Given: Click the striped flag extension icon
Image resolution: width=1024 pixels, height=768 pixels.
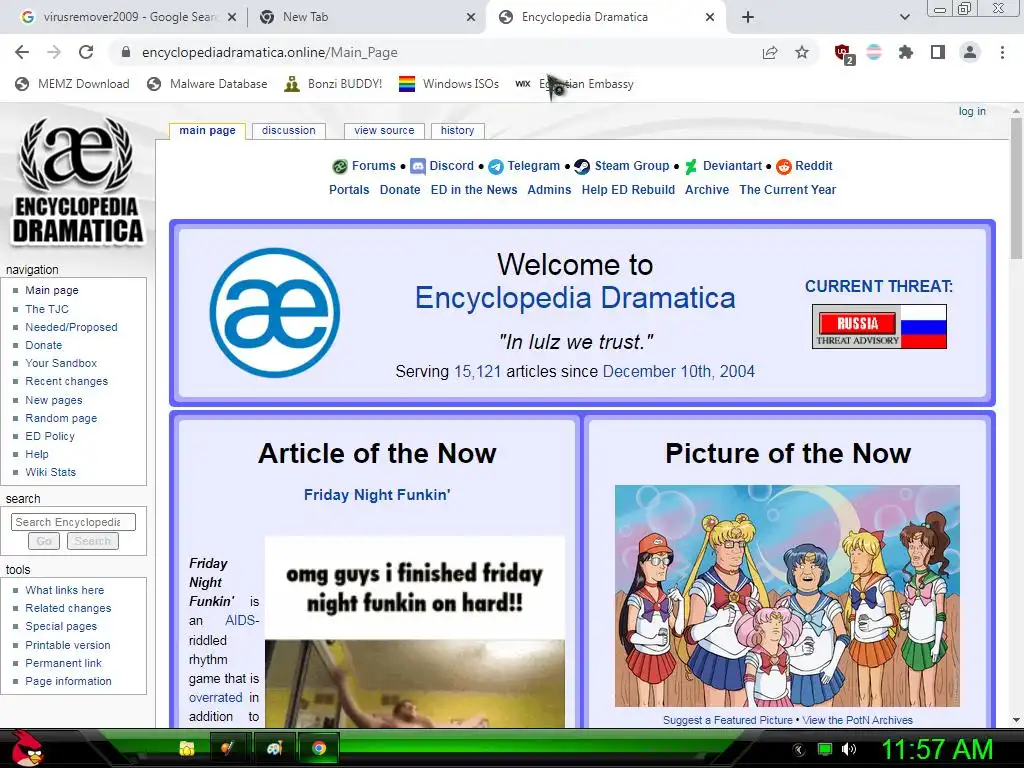Looking at the screenshot, I should click(x=874, y=52).
